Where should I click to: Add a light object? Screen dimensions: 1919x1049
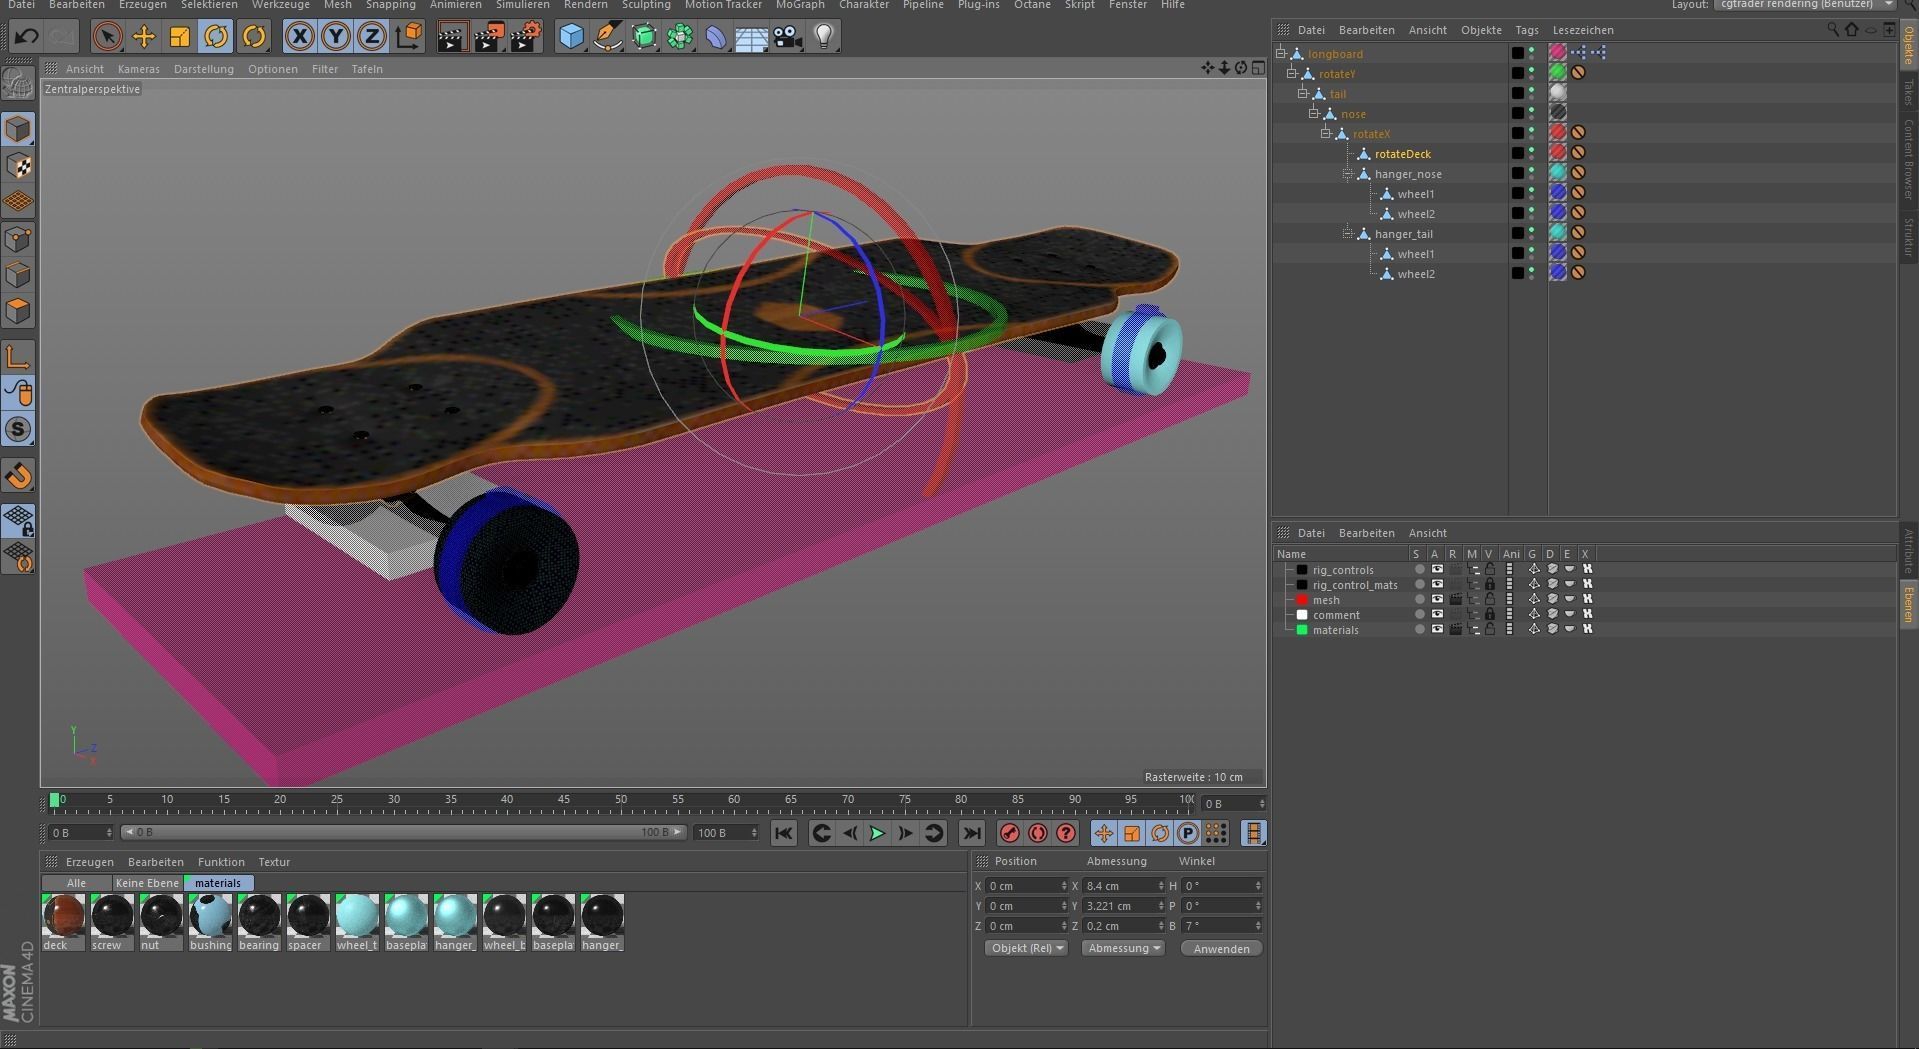(x=823, y=37)
